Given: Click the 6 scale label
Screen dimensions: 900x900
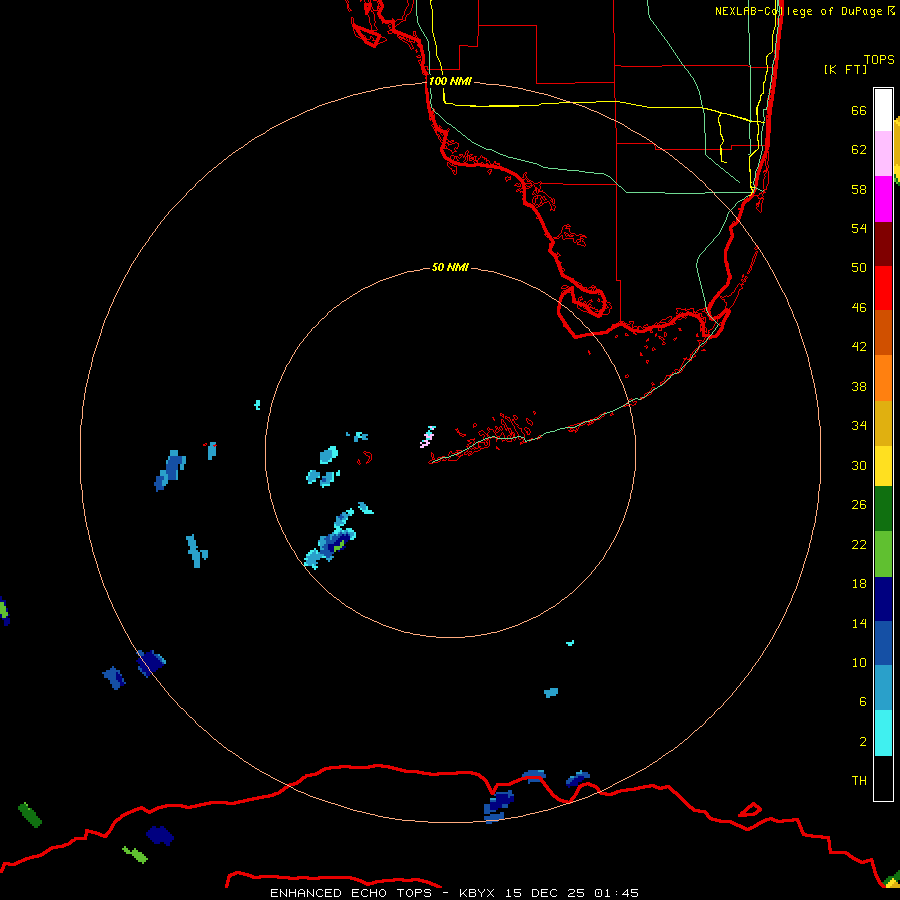Looking at the screenshot, I should pos(863,702).
